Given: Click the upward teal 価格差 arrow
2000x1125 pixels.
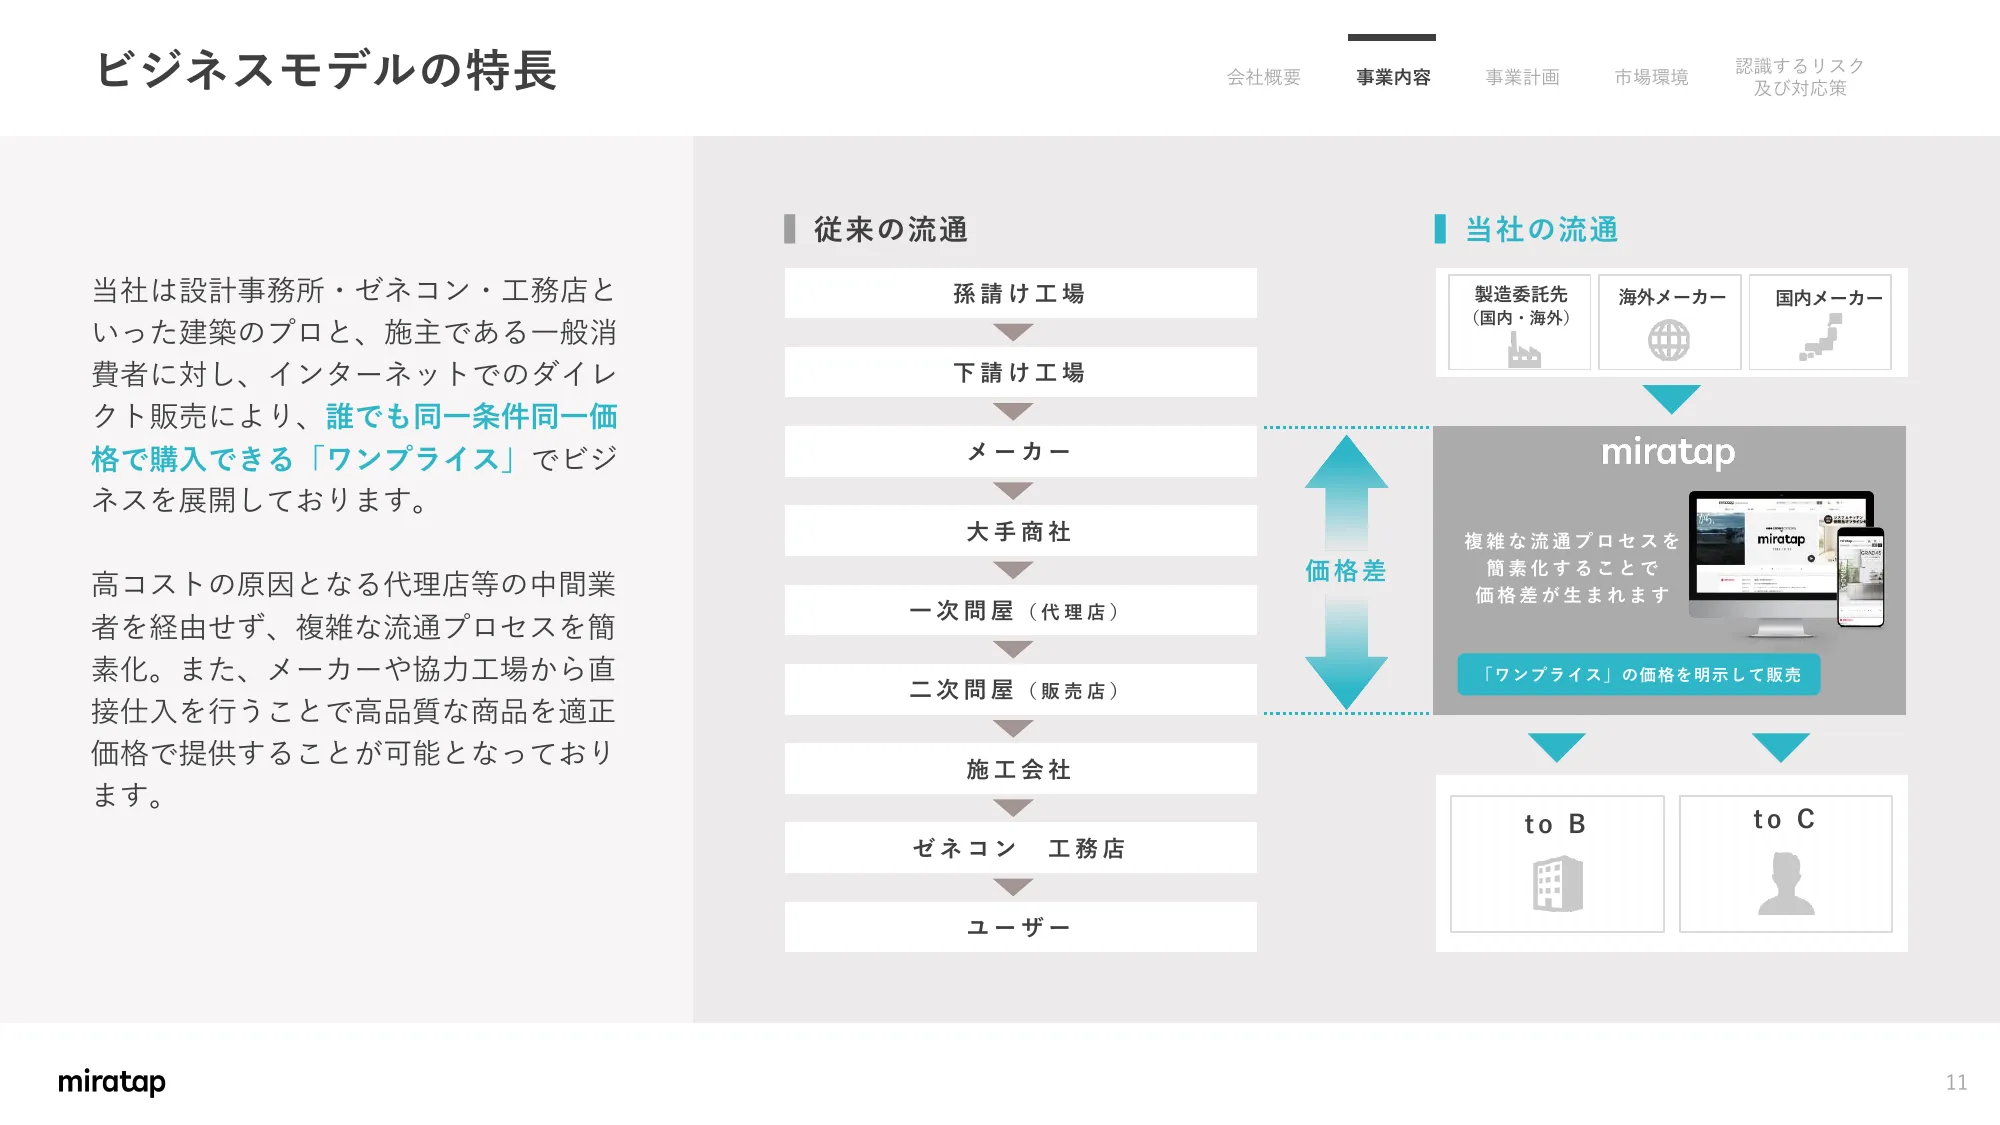Looking at the screenshot, I should 1346,492.
